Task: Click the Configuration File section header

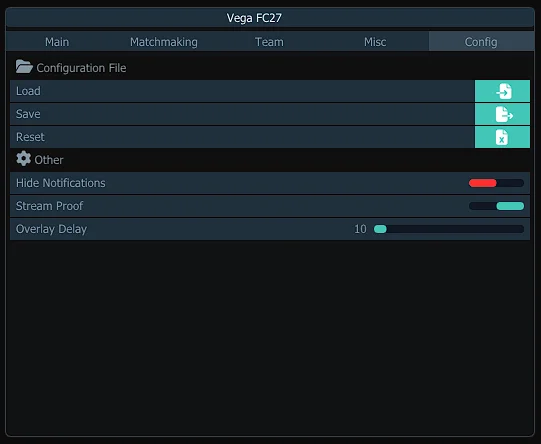Action: (x=81, y=68)
